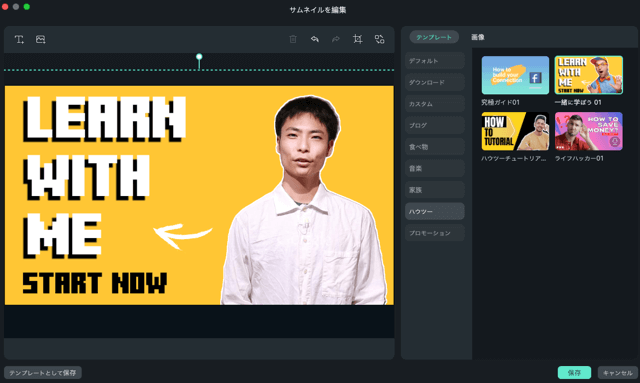Choose the ハウツーチュートリアル template thumbnail
Image resolution: width=640 pixels, height=383 pixels.
click(515, 131)
